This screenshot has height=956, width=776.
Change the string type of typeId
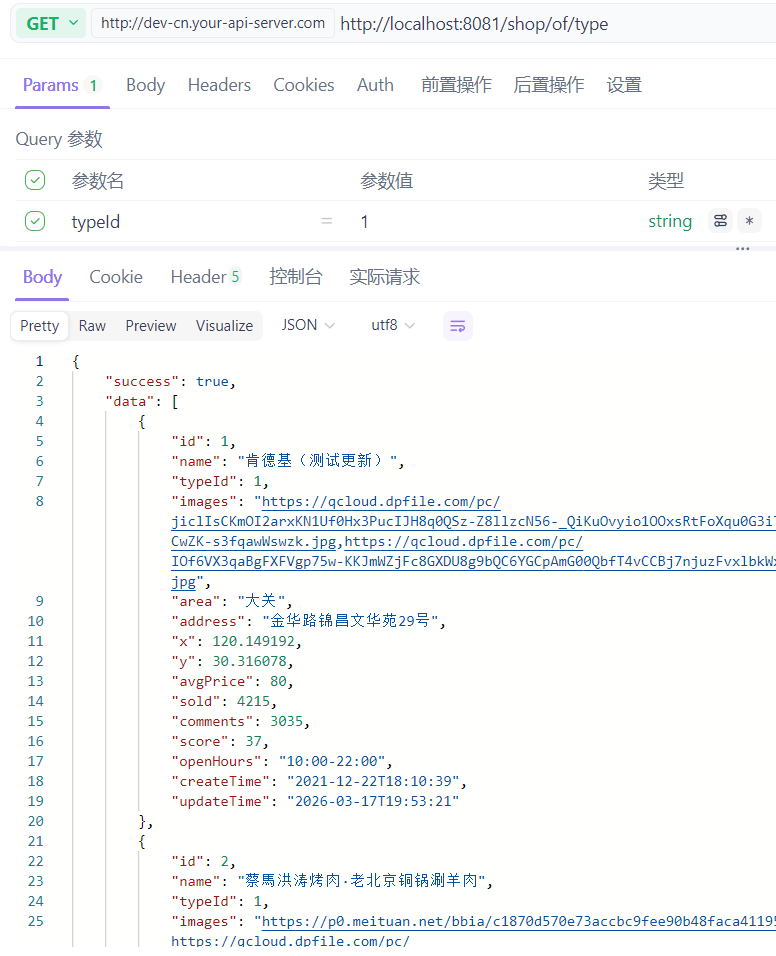click(x=669, y=221)
